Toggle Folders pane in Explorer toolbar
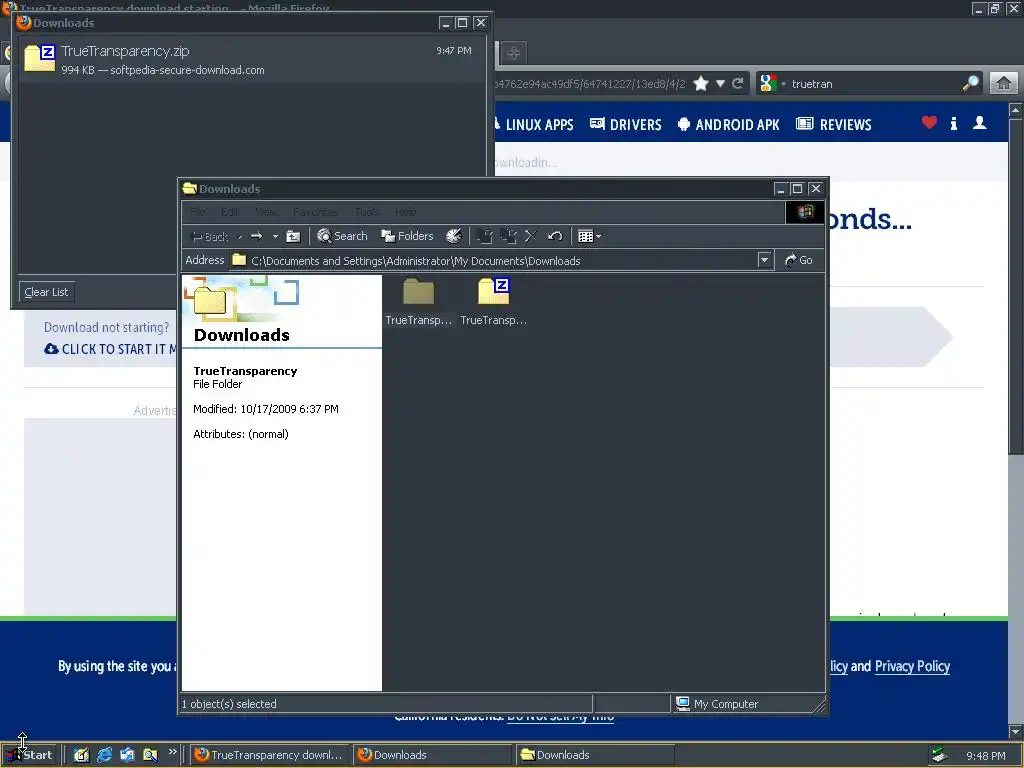This screenshot has height=768, width=1024. [x=407, y=236]
